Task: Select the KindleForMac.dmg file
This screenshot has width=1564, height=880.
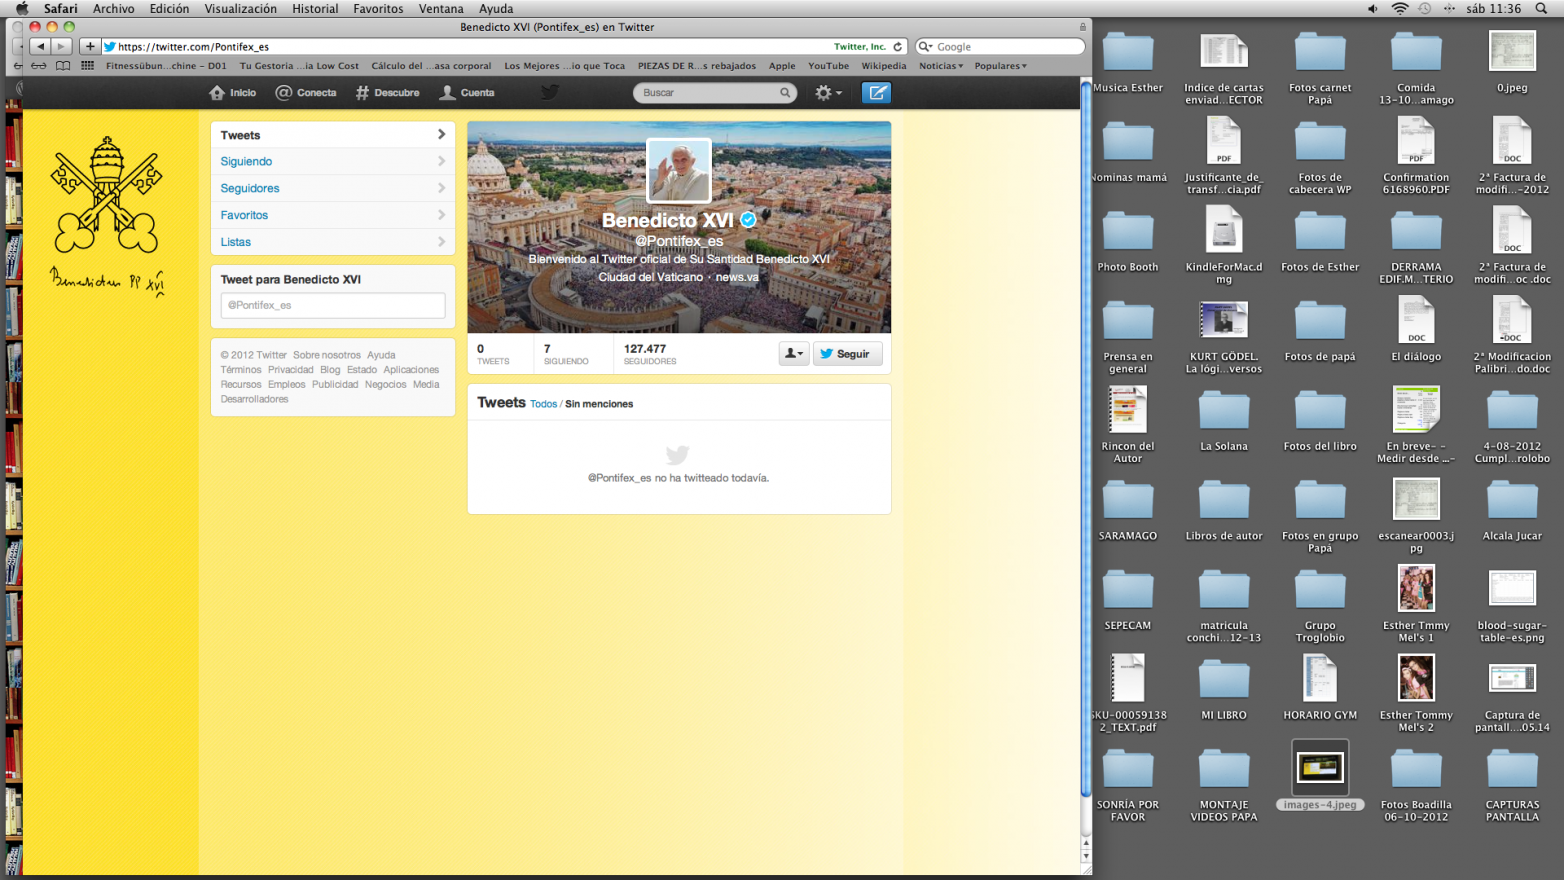Action: pos(1224,246)
